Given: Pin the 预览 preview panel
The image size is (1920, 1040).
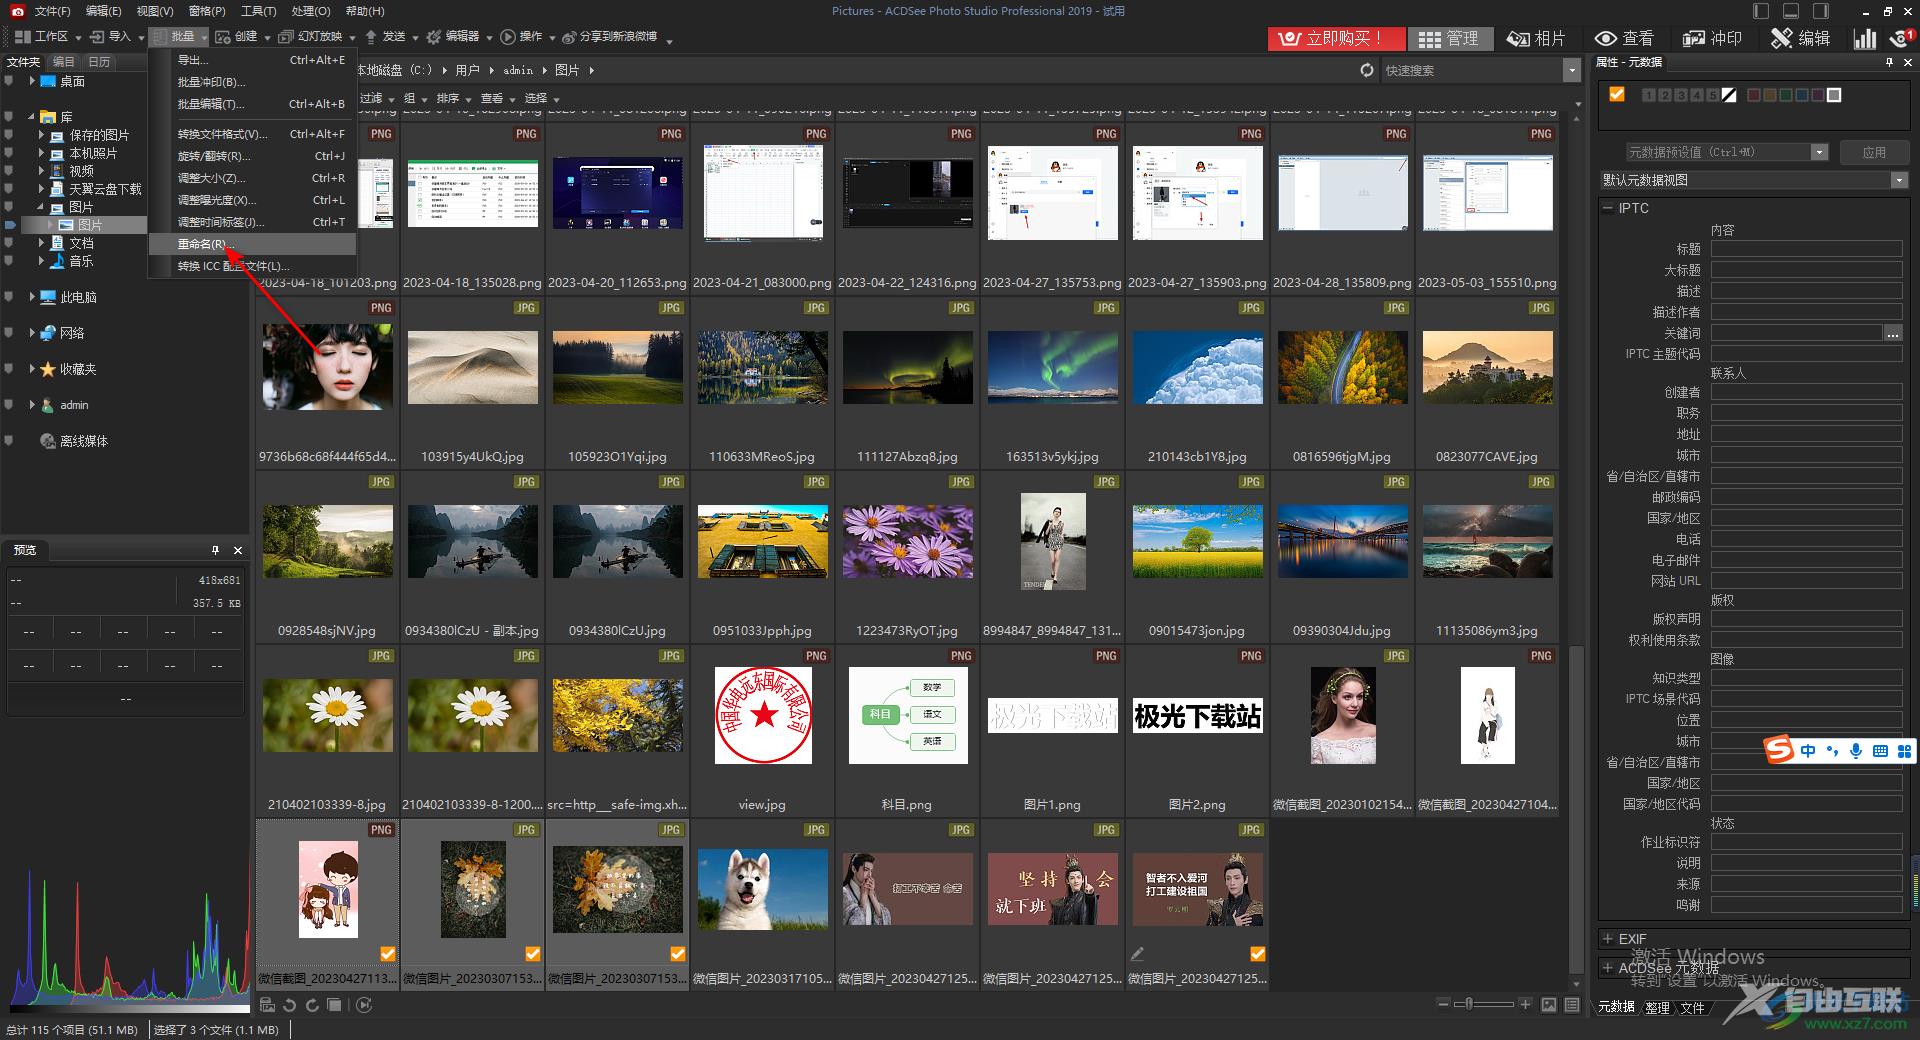Looking at the screenshot, I should tap(215, 550).
